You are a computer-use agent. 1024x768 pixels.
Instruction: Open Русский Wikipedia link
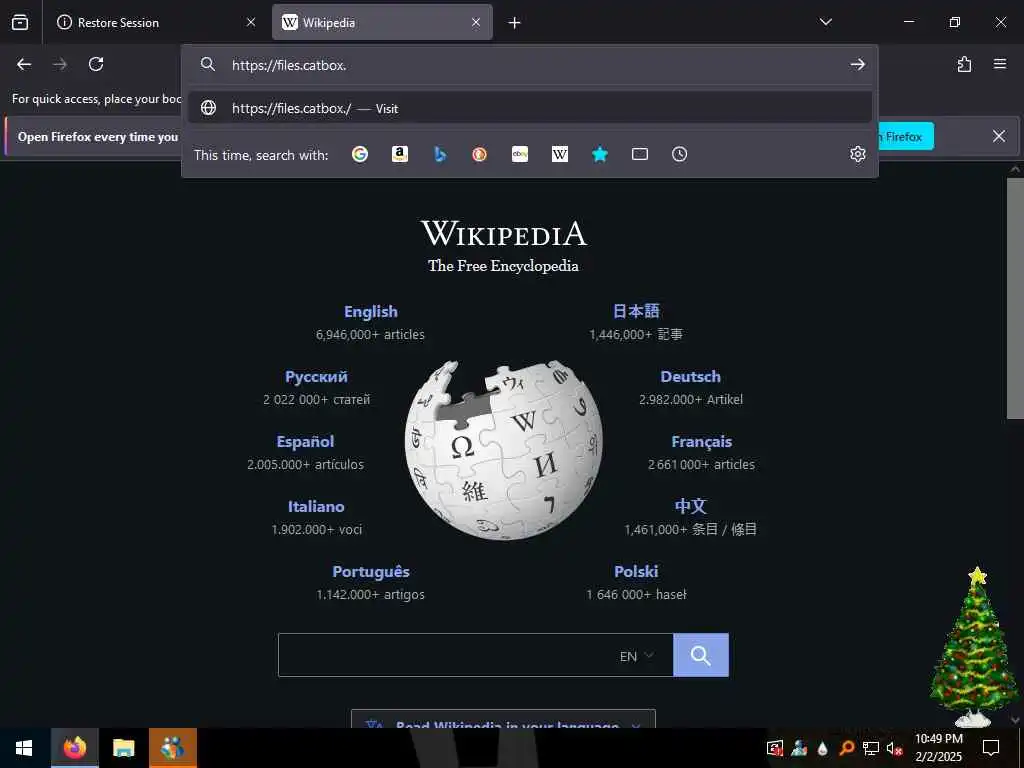[316, 377]
